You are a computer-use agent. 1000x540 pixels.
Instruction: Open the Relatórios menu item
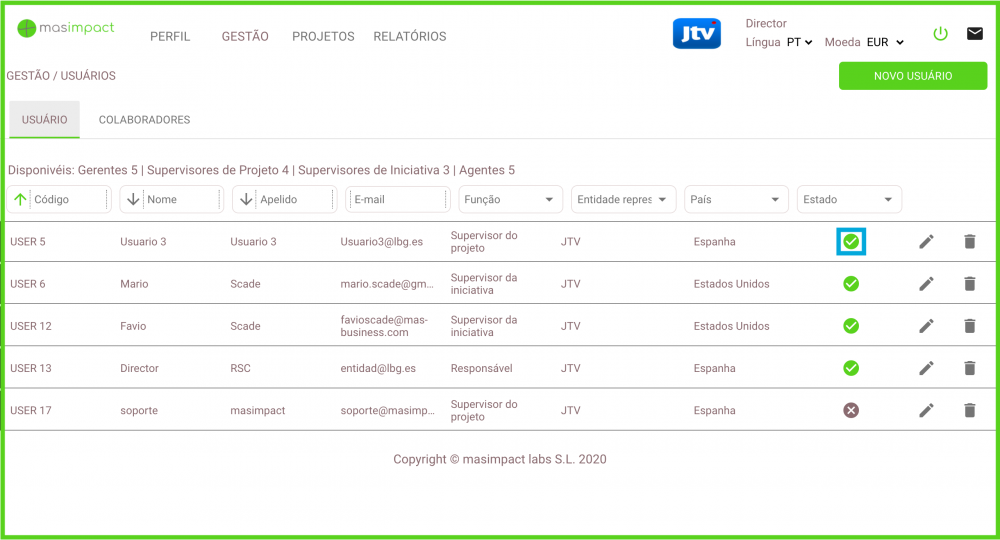click(x=409, y=37)
